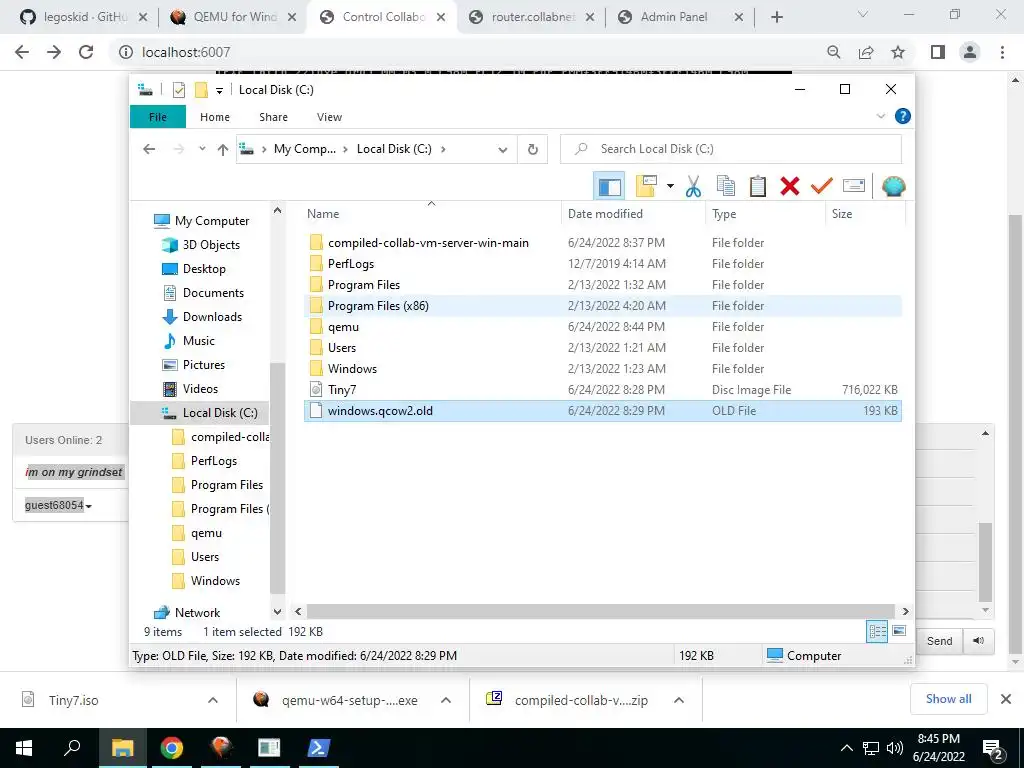
Task: Open the Home ribbon tab
Action: coord(215,117)
